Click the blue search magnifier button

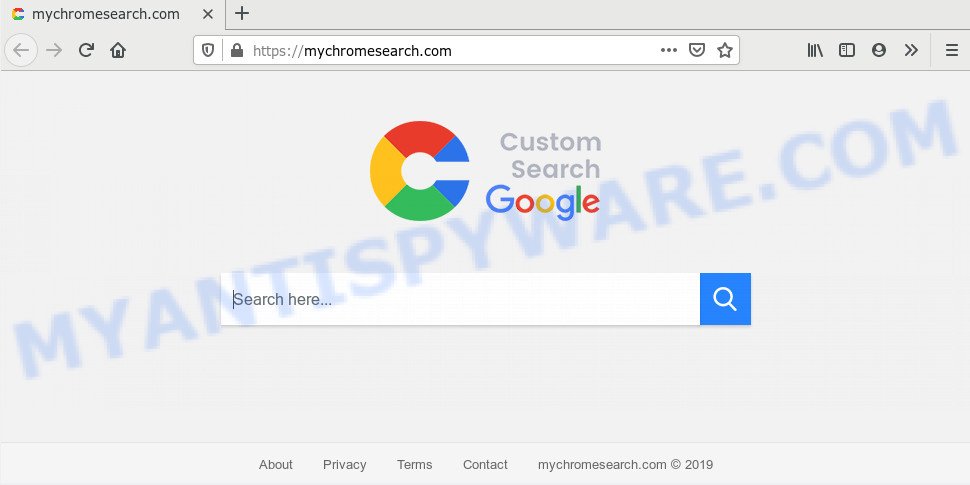(725, 299)
